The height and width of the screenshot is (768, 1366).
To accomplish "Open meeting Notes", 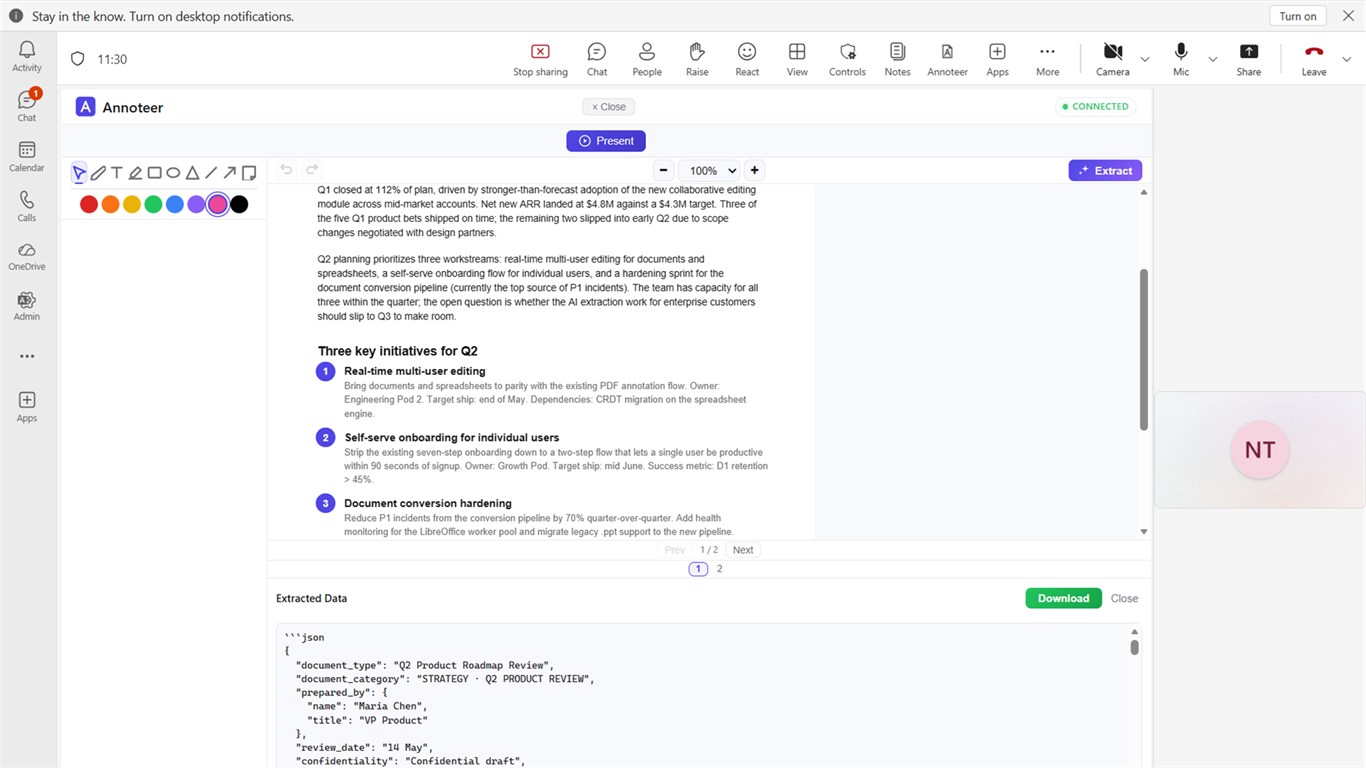I will 897,59.
